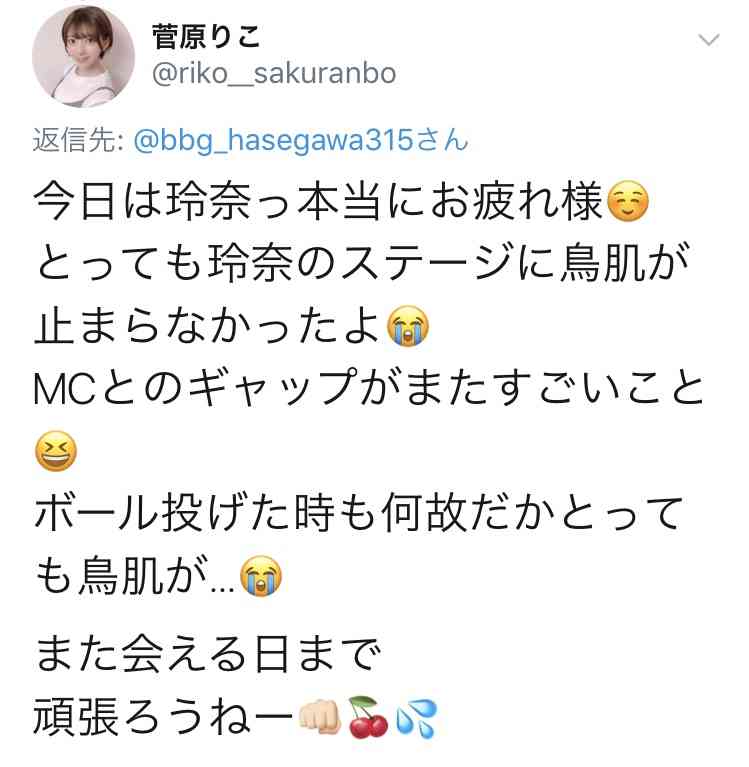This screenshot has height=767, width=749.
Task: Click the line MCとのギャップがまたすごいこと
Action: (x=368, y=389)
